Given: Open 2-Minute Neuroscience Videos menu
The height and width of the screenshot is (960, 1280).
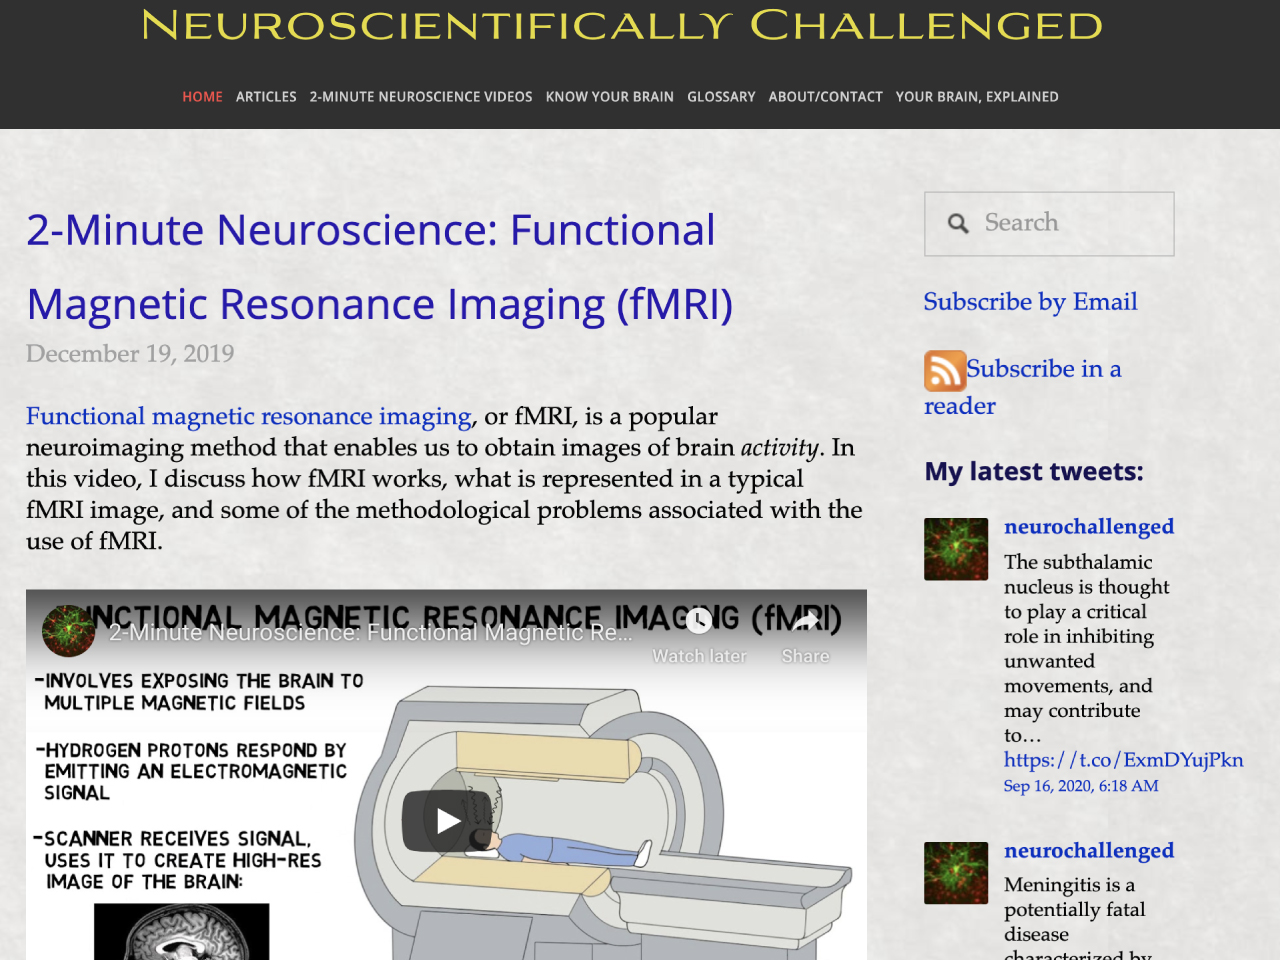Looking at the screenshot, I should tap(421, 97).
